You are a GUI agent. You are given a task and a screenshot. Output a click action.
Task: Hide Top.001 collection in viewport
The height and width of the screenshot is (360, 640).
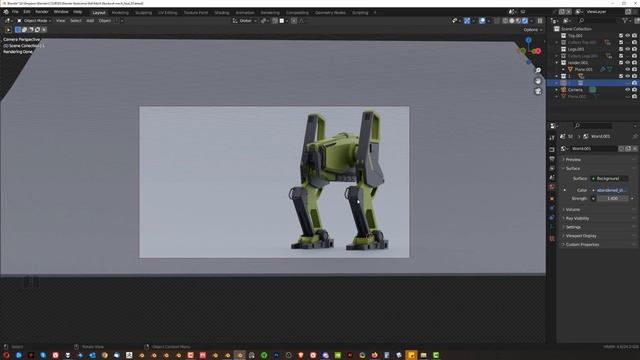[x=628, y=36]
